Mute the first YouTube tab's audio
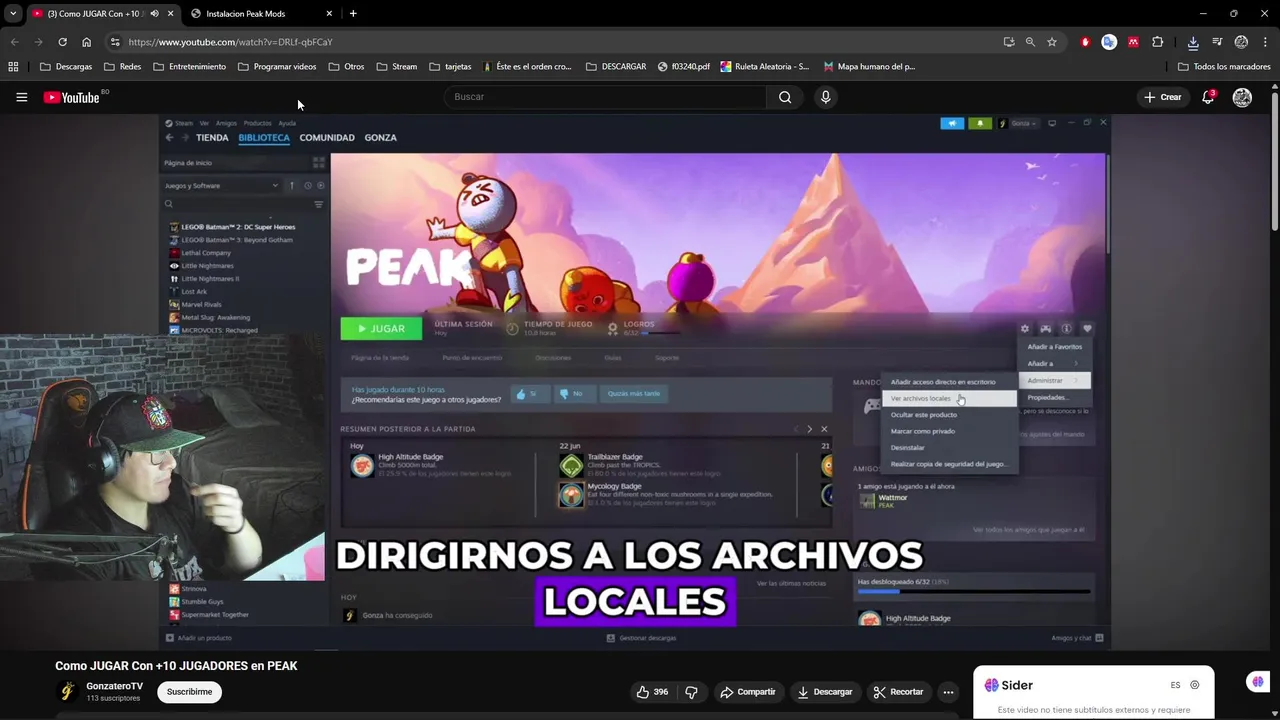Image resolution: width=1280 pixels, height=720 pixels. (x=154, y=14)
